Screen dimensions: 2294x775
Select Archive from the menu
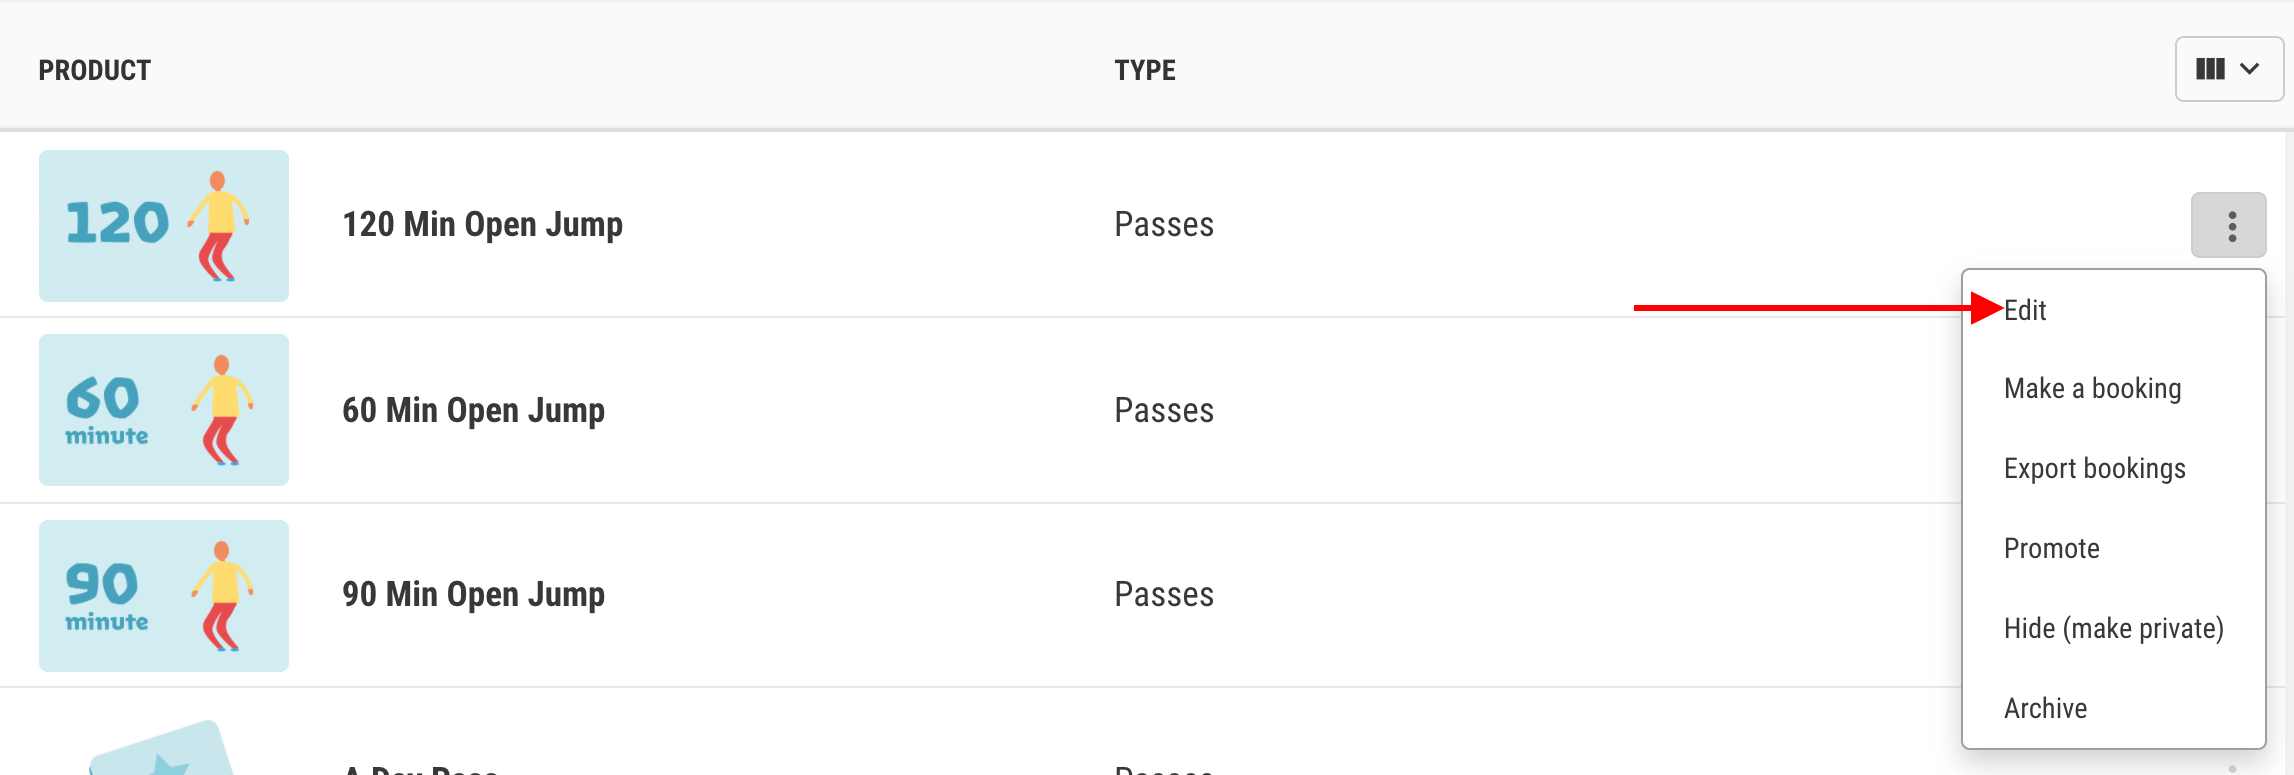2046,708
